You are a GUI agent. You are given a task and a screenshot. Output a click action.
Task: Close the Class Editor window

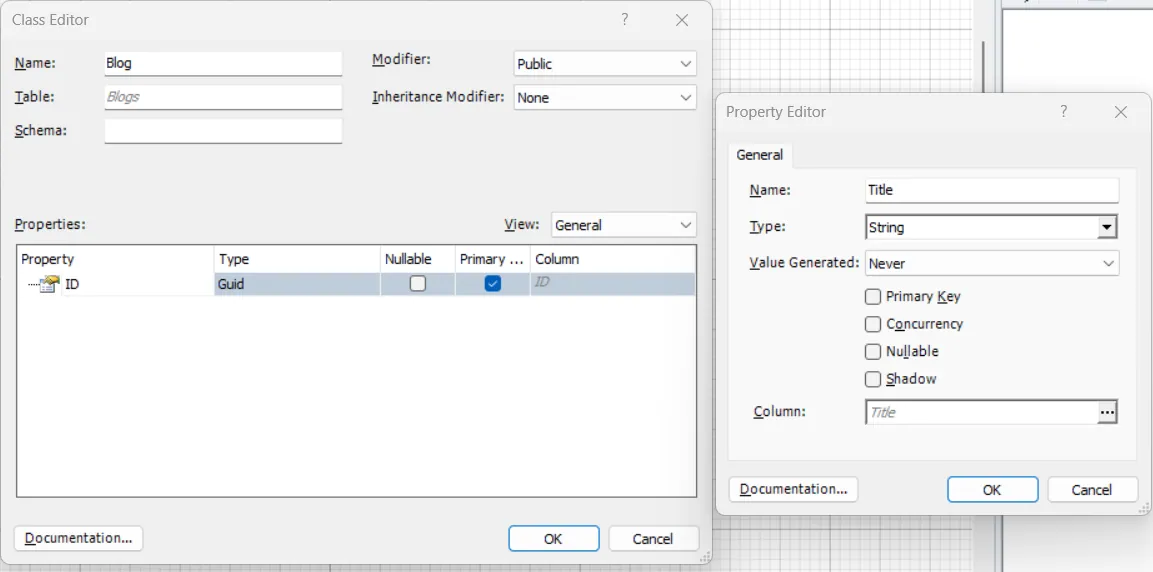[682, 21]
